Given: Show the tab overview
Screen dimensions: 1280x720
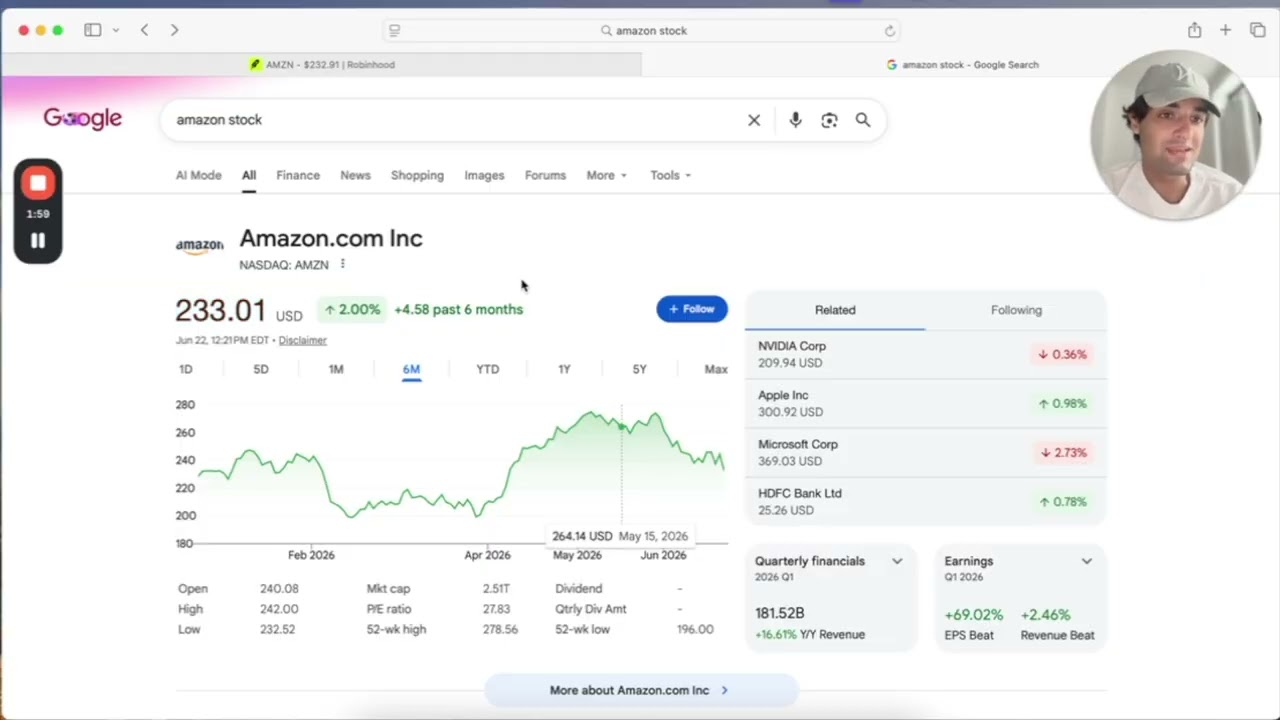Looking at the screenshot, I should tap(1258, 30).
